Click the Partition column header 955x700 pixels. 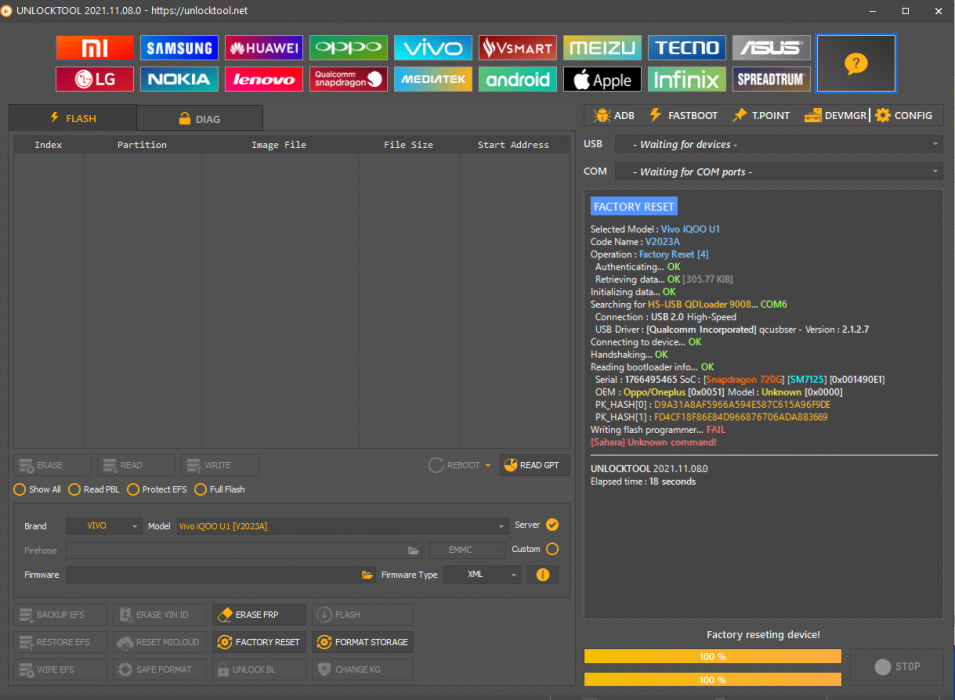pos(142,145)
